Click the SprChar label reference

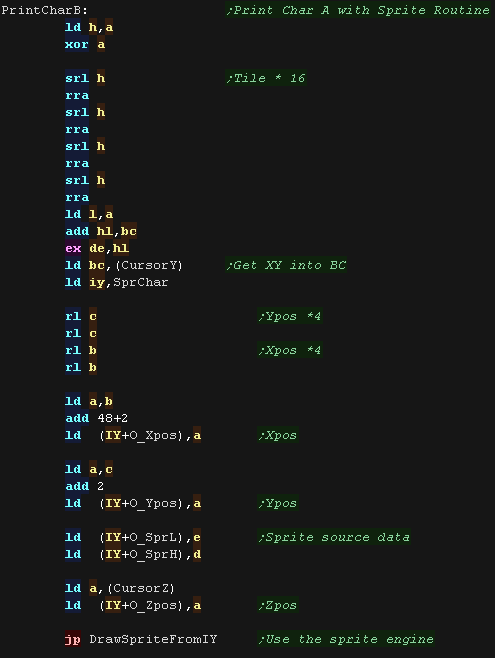(141, 282)
